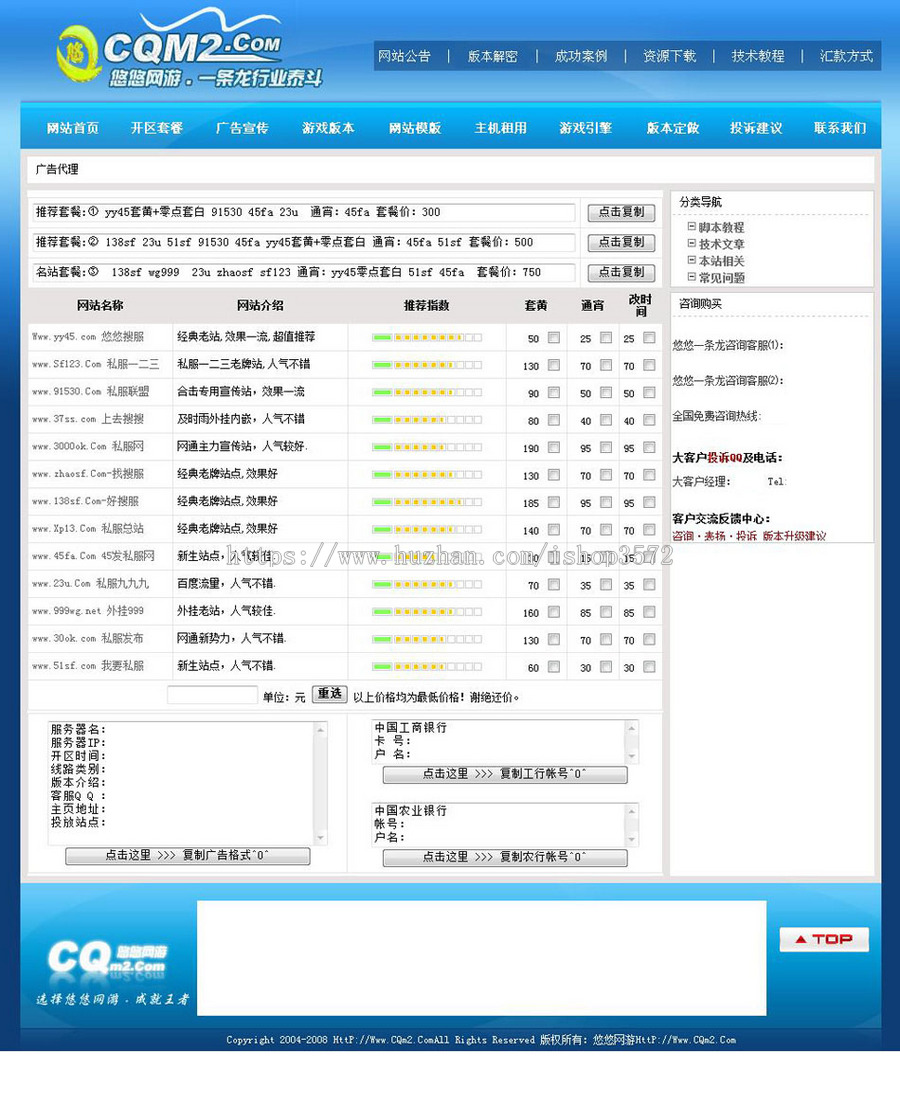Screen dimensions: 900x1106
Task: Check the 套黄 box for 37ss.com
Action: pos(554,420)
